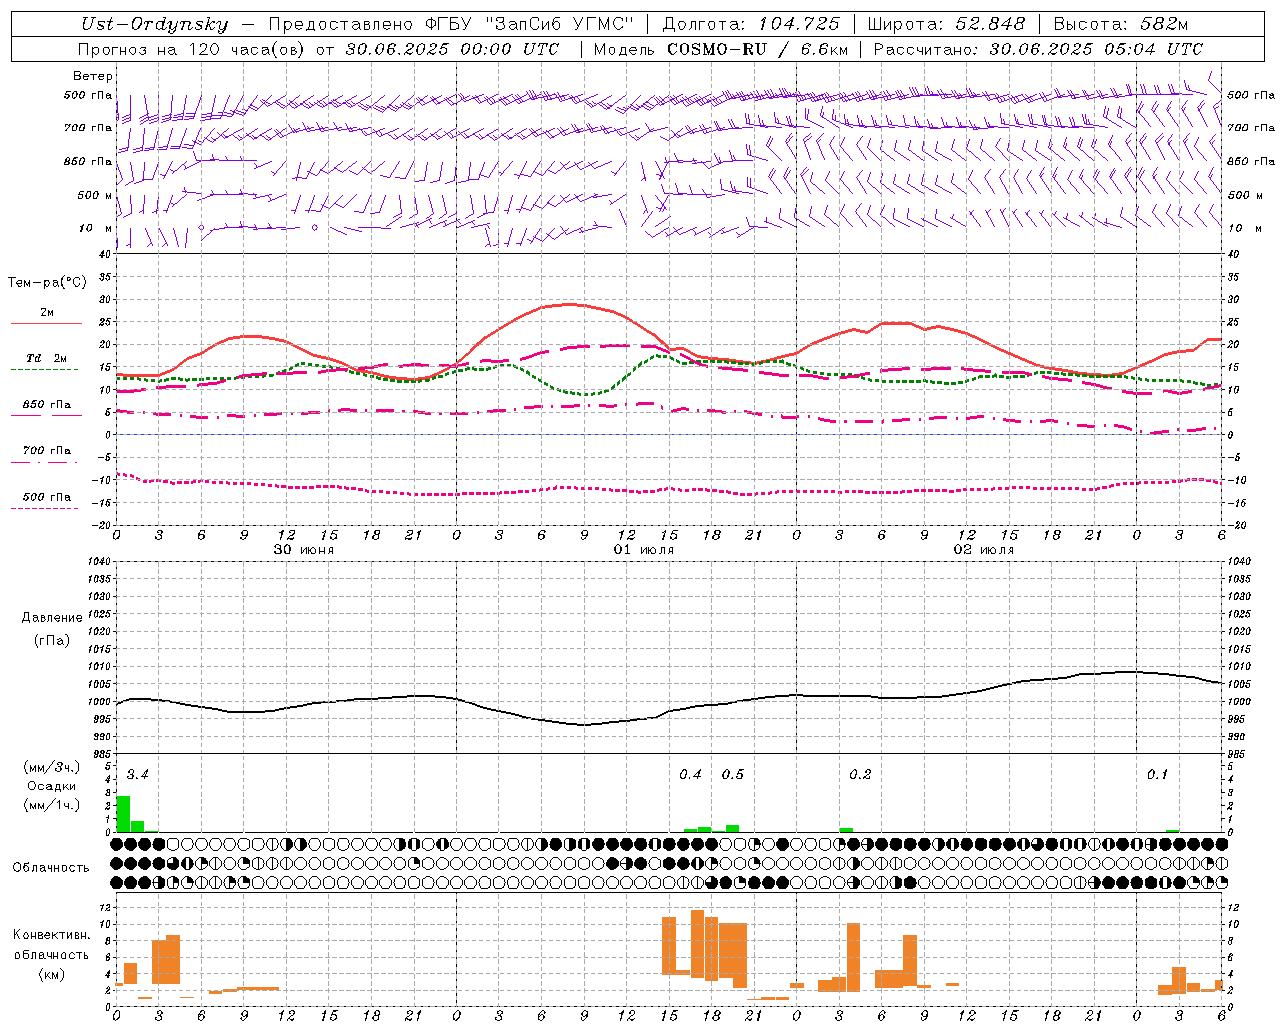This screenshot has width=1280, height=1024.
Task: Click the precipitation amount "0.1"
Action: pyautogui.click(x=1157, y=775)
